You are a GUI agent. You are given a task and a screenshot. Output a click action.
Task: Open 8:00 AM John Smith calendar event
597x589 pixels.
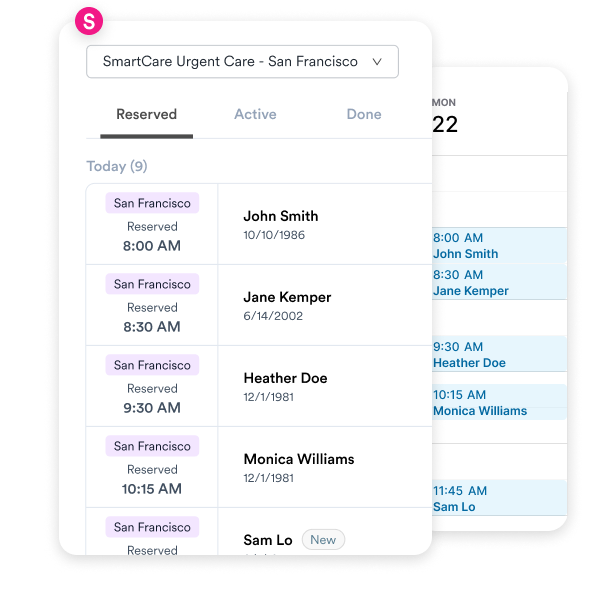tap(500, 246)
